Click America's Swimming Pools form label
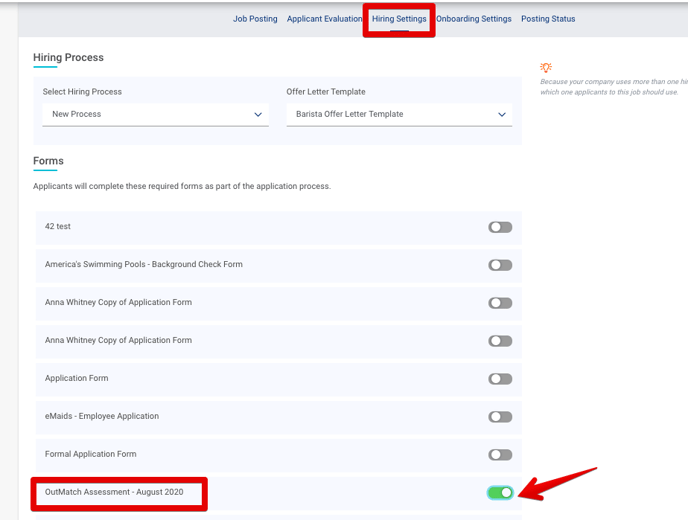This screenshot has width=688, height=520. point(143,264)
